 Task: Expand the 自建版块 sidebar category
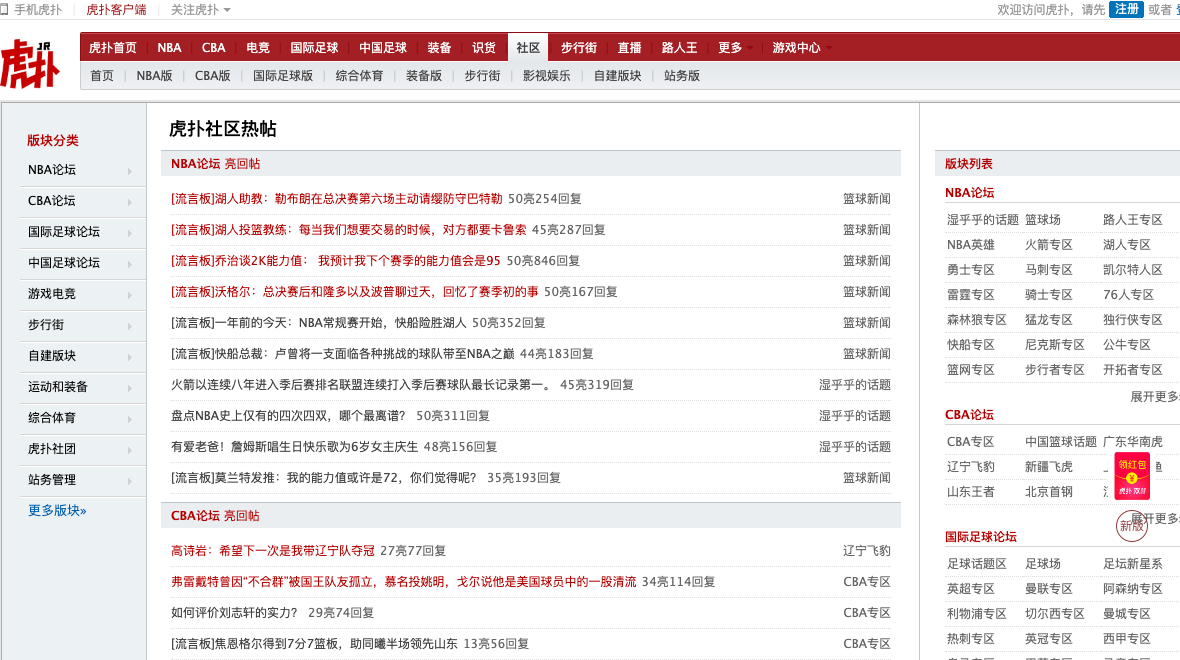click(x=81, y=355)
